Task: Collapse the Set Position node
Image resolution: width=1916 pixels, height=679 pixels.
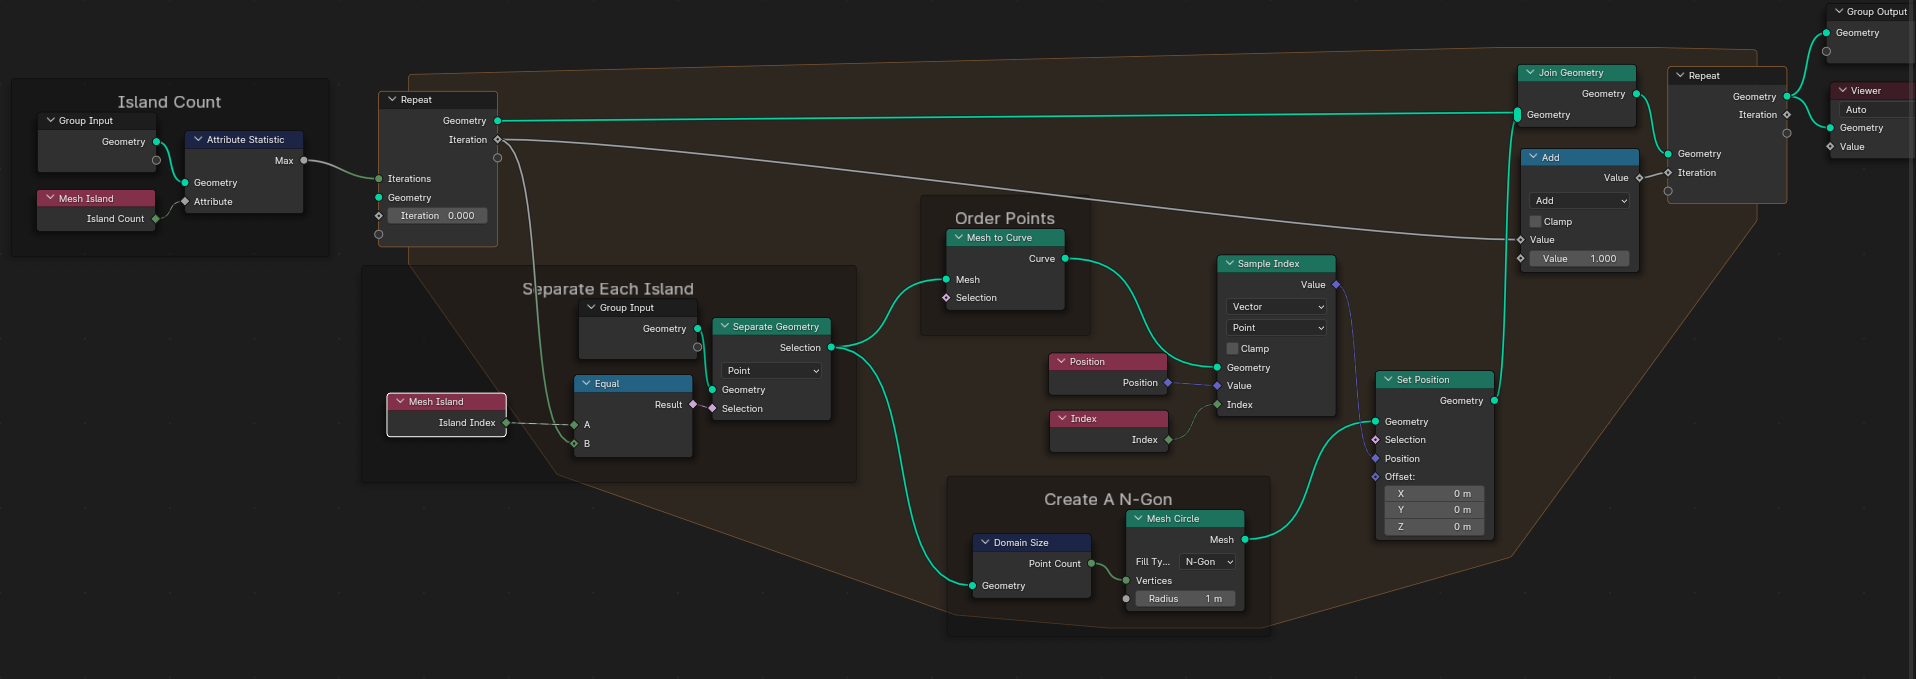Action: click(x=1388, y=379)
